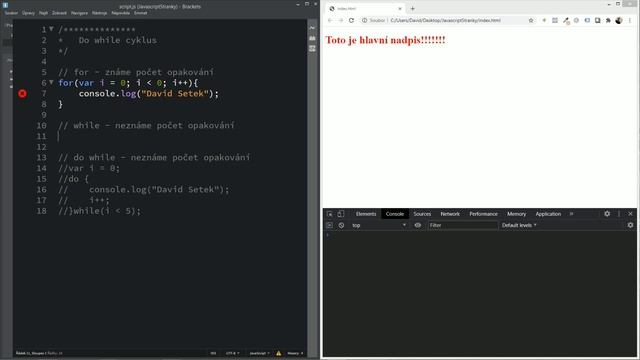The height and width of the screenshot is (360, 640).
Task: Bookmark page with star icon
Action: click(531, 20)
